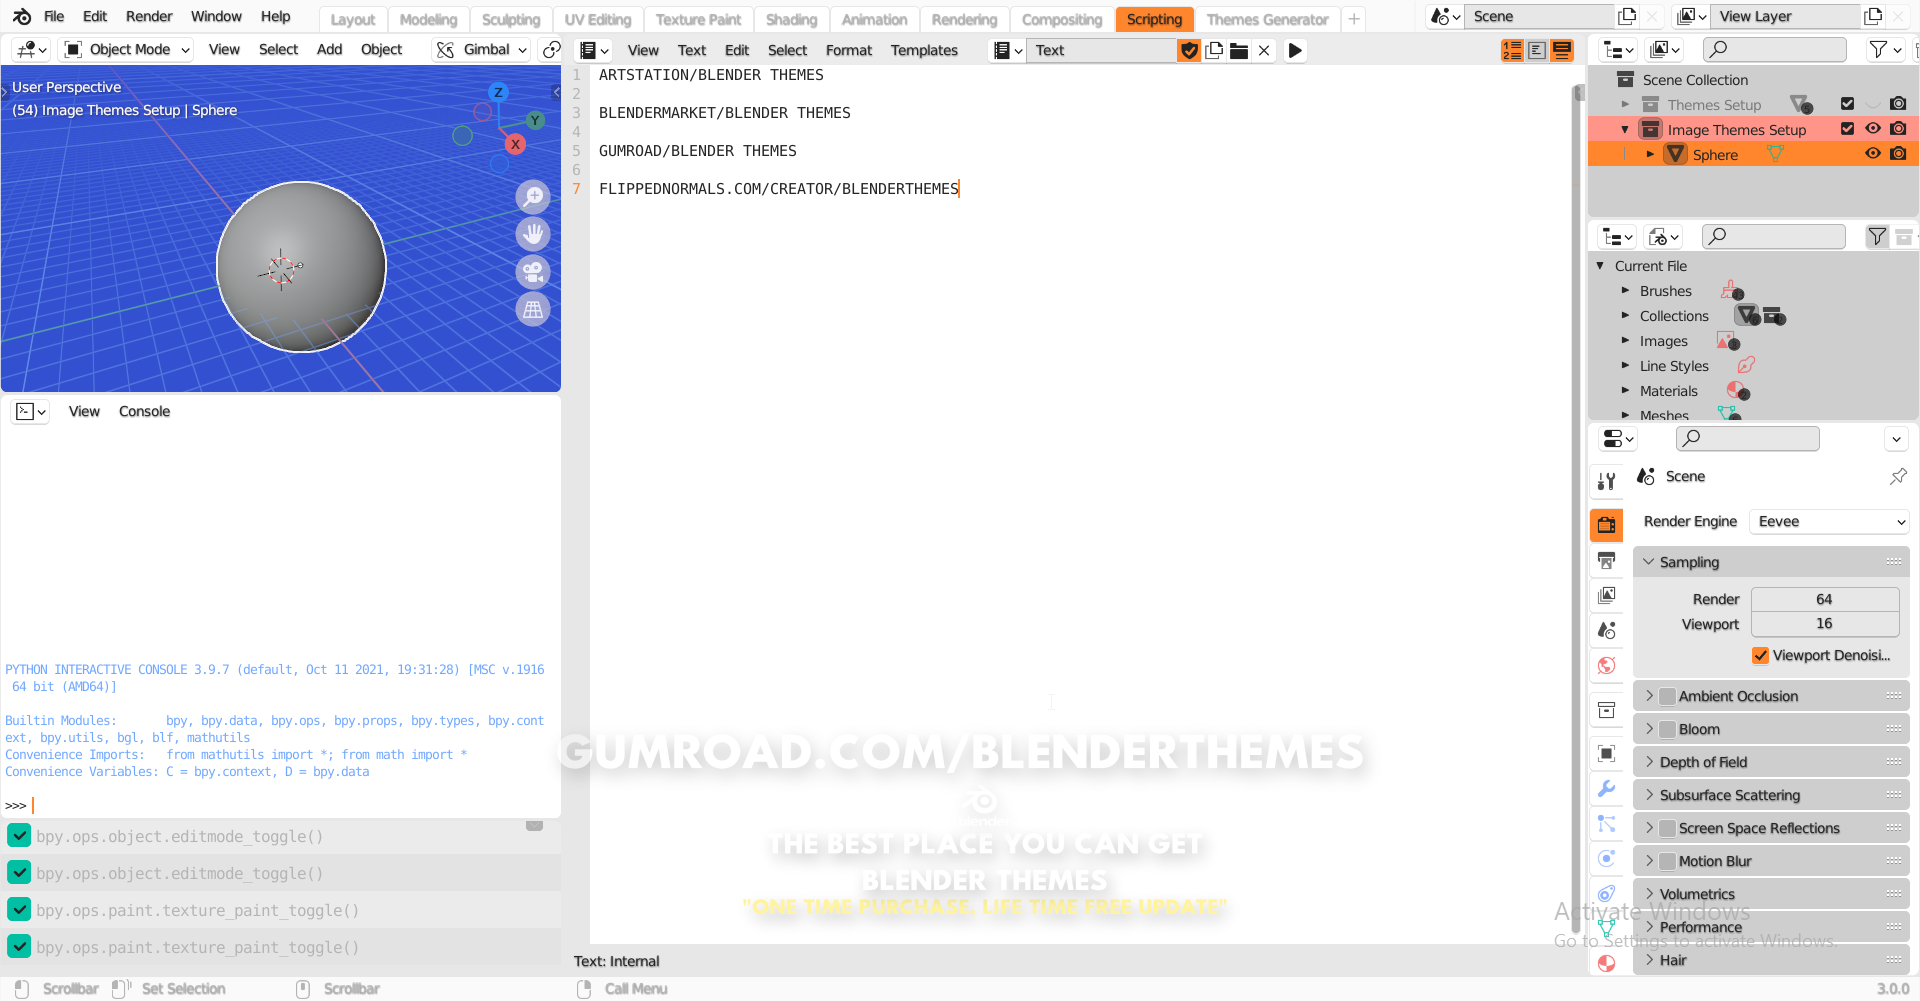Screen dimensions: 1920x1001
Task: Select the World Properties globe icon
Action: [x=1606, y=665]
